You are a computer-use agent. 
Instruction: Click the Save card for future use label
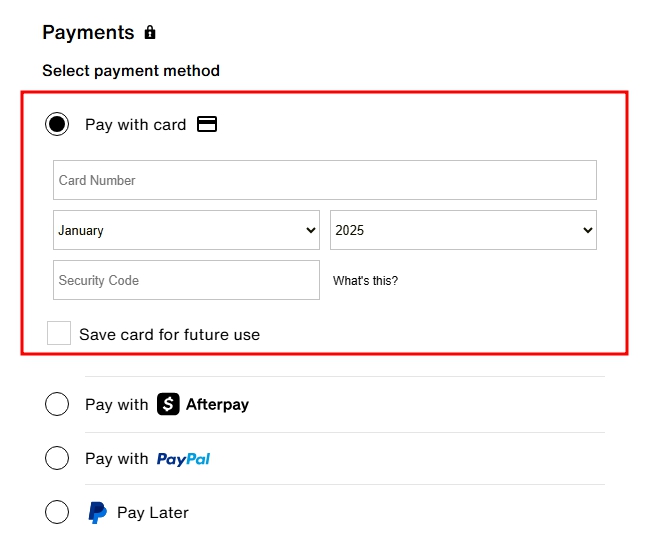(169, 335)
